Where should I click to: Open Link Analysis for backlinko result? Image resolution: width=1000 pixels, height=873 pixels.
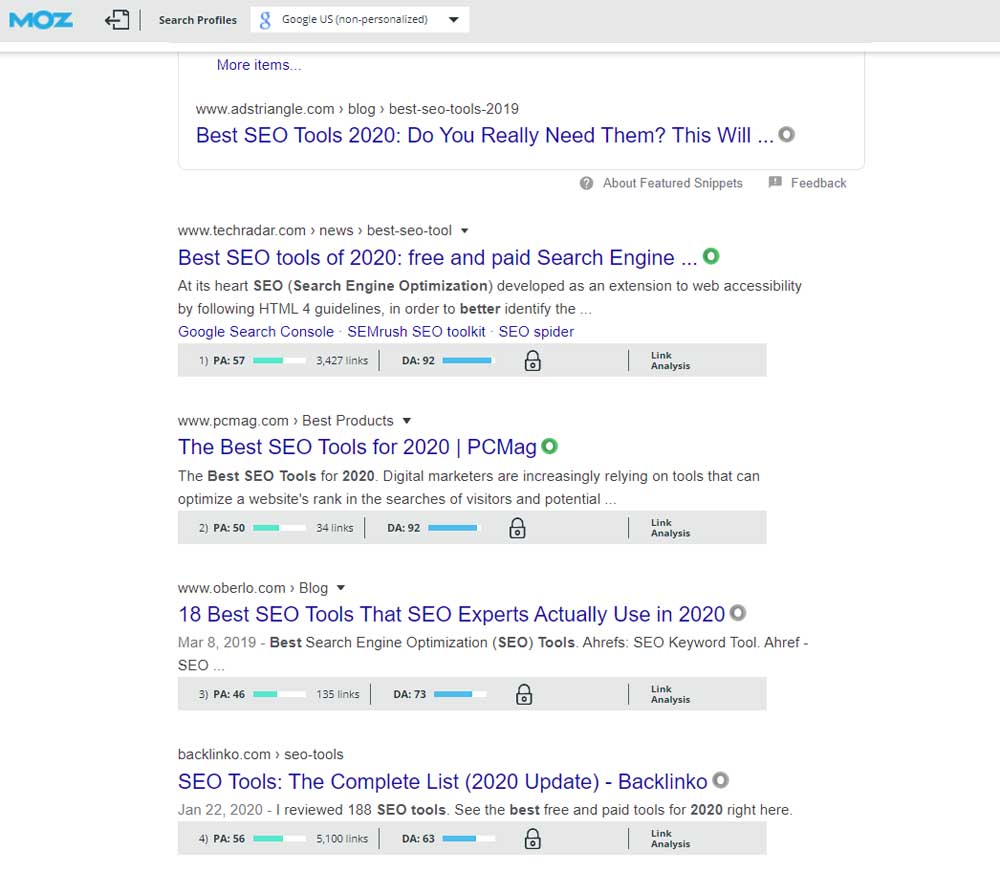670,839
